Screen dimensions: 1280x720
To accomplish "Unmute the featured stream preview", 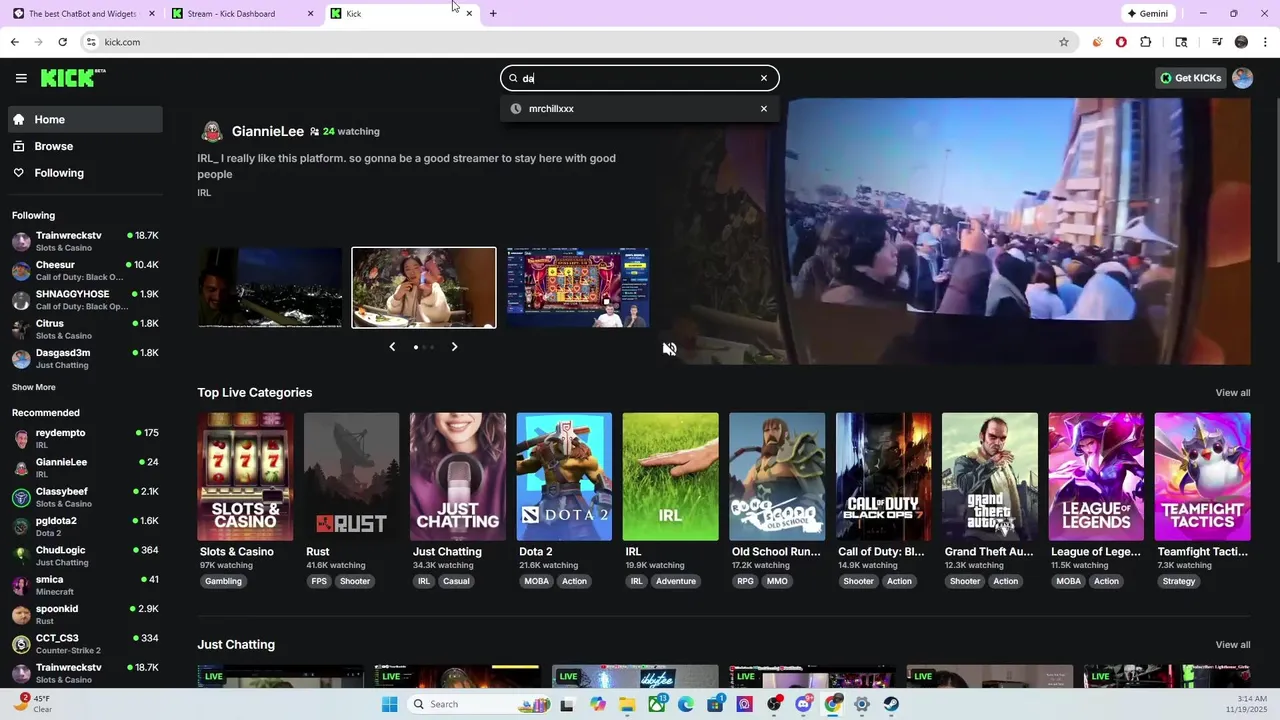I will pos(670,349).
